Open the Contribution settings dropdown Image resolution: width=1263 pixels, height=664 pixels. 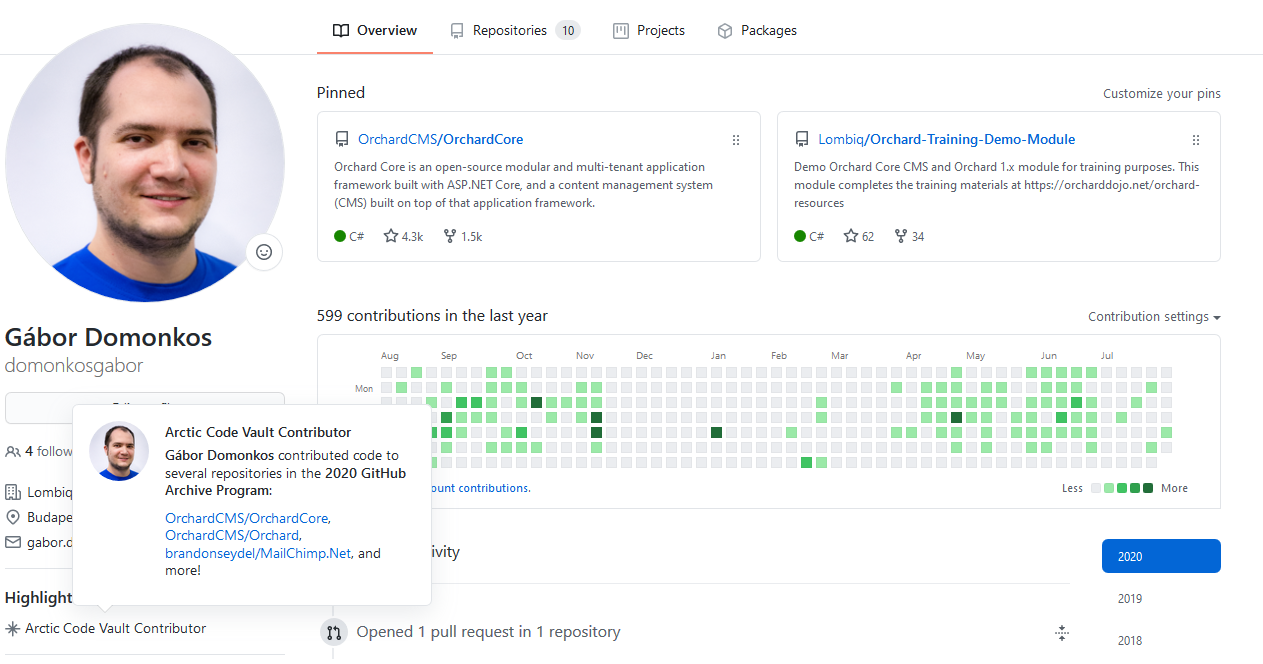1155,317
